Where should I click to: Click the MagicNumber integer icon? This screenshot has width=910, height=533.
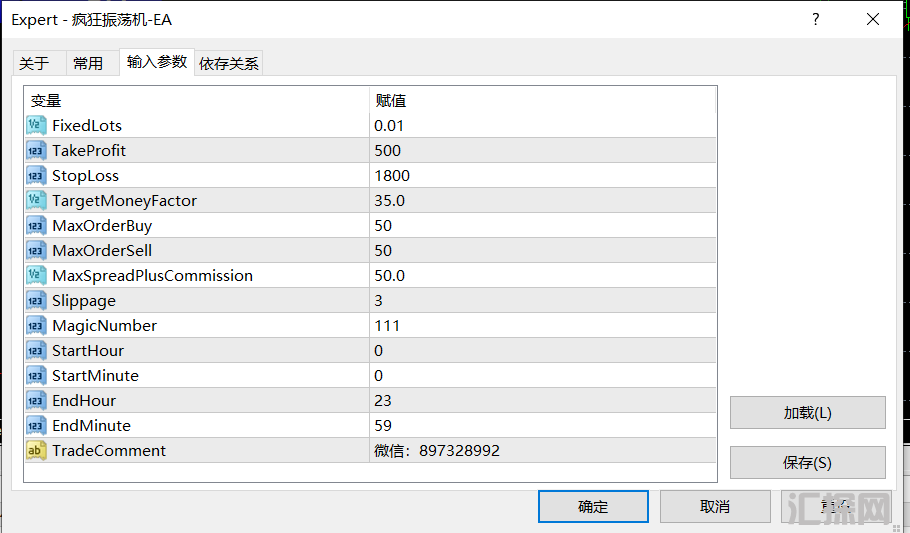click(x=36, y=325)
